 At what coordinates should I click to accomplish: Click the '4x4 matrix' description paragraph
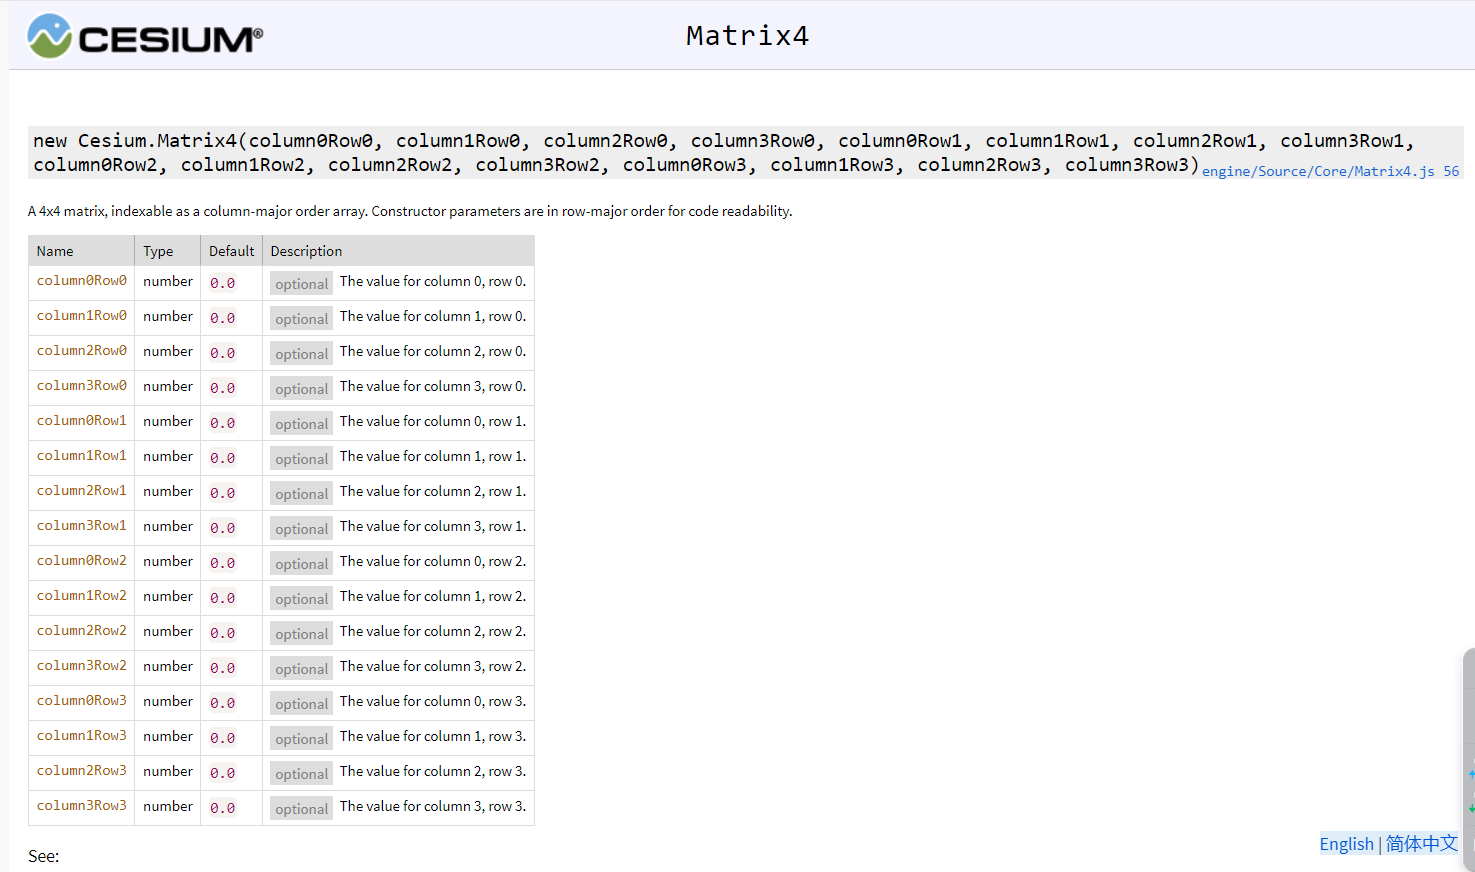410,211
